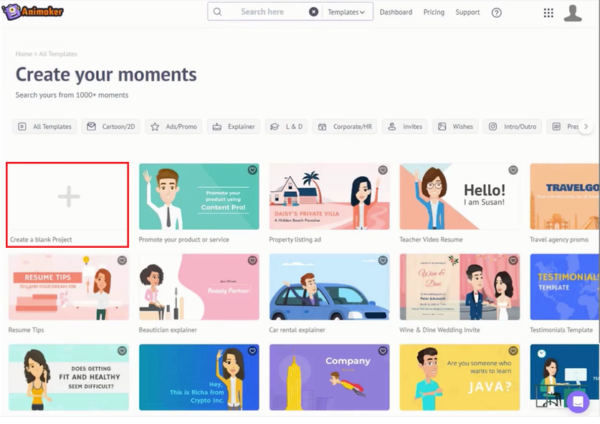
Task: Toggle the heart on Resume Tips template
Action: (122, 260)
